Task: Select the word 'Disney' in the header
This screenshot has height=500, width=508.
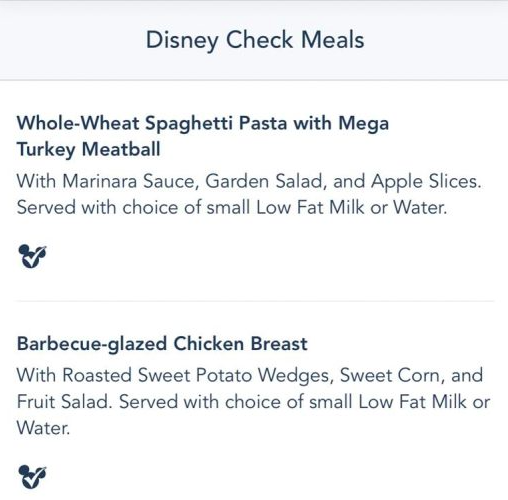Action: click(182, 41)
